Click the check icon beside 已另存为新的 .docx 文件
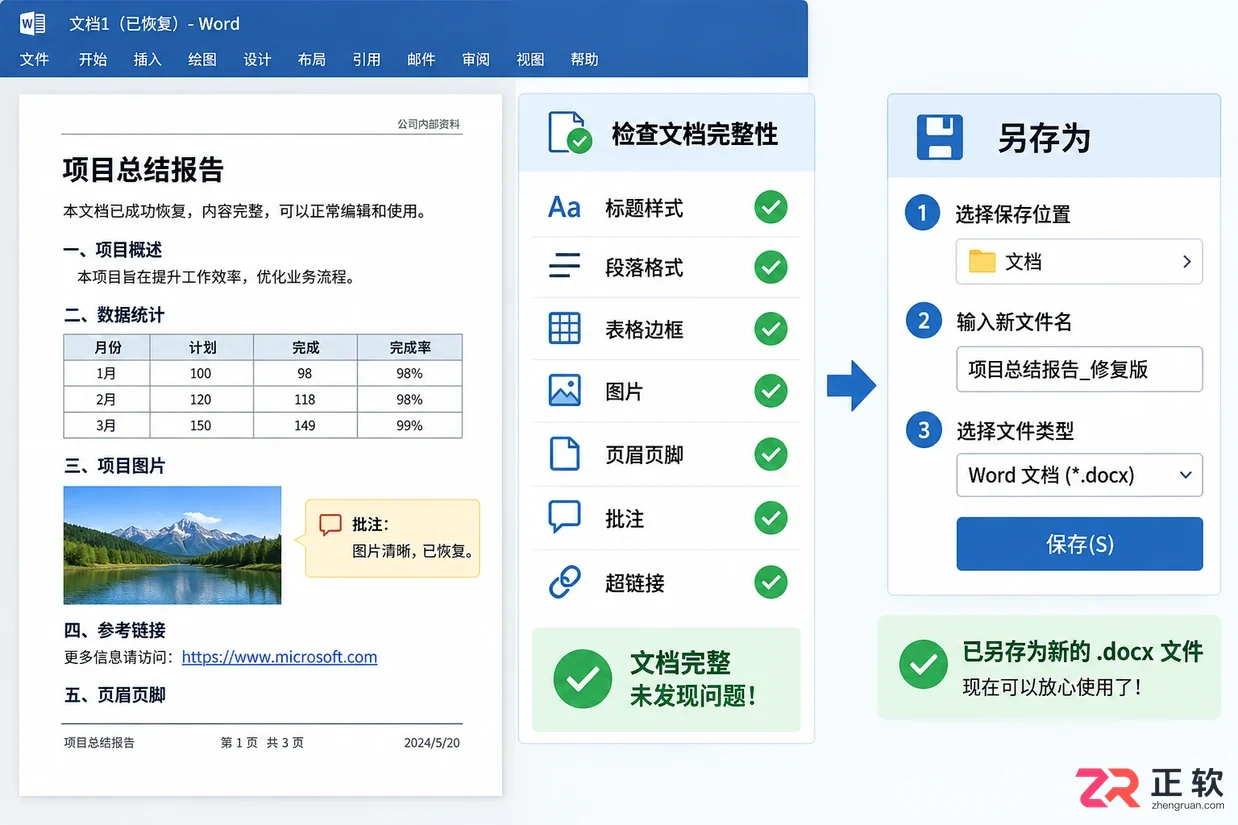The height and width of the screenshot is (825, 1238). (x=923, y=664)
